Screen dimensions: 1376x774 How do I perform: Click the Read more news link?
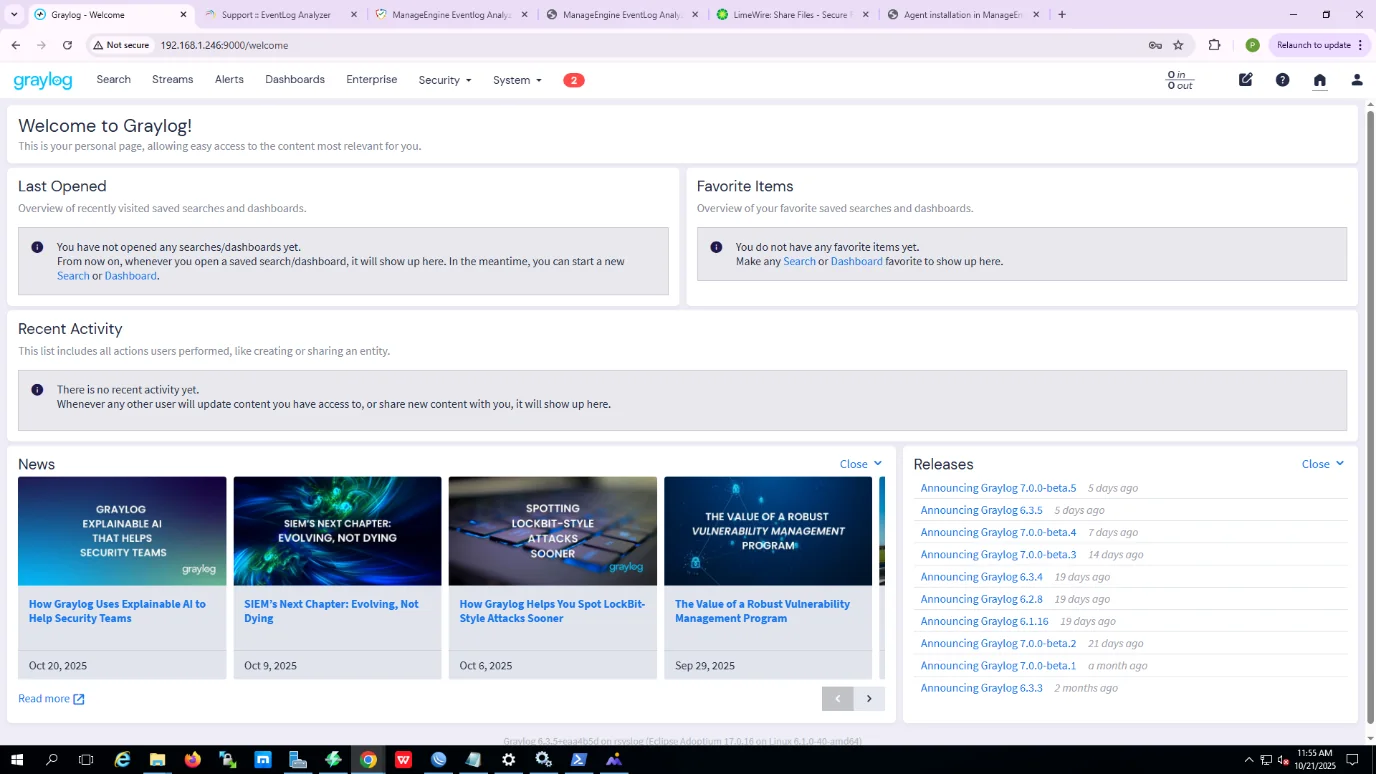click(x=44, y=699)
